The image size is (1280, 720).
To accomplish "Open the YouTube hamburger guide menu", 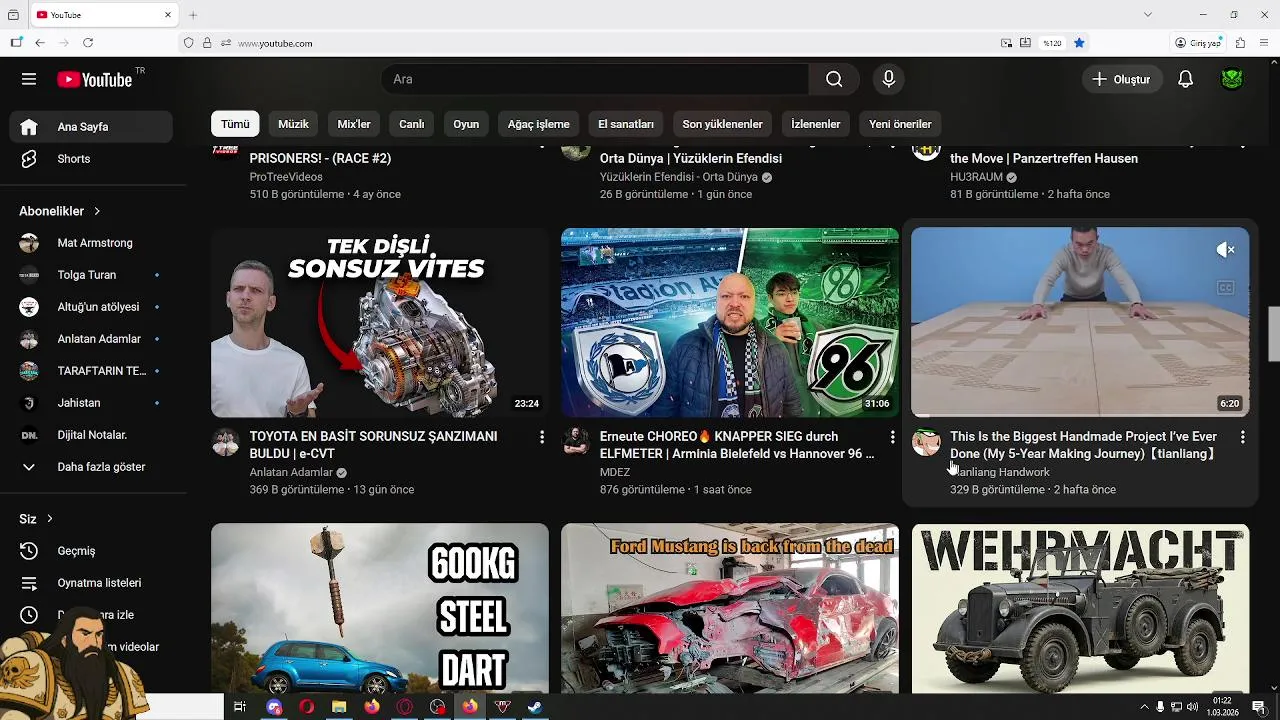I will pos(29,79).
